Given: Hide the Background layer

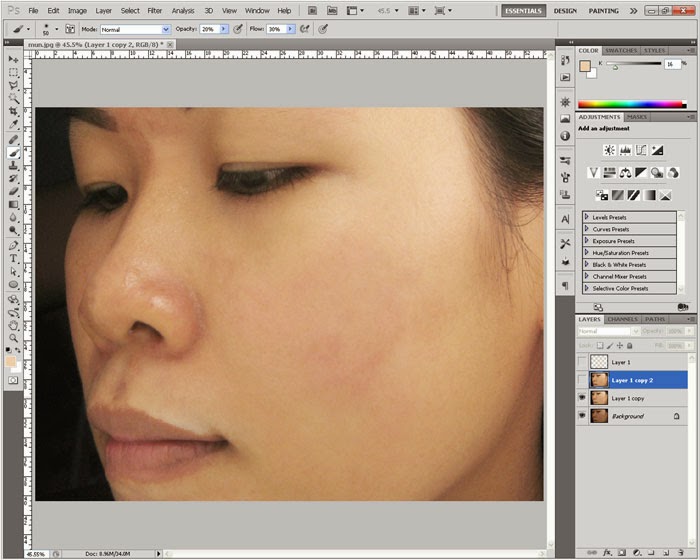Looking at the screenshot, I should [x=582, y=415].
